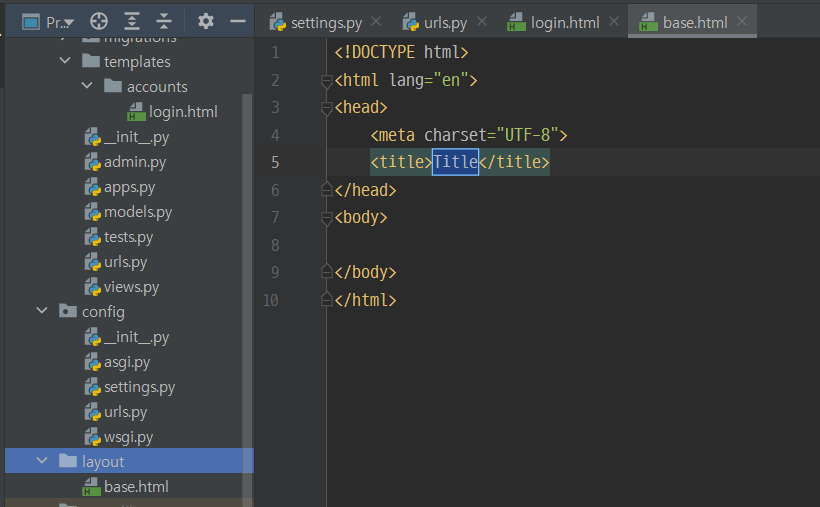Click line number 5 in the gutter
Viewport: 820px width, 507px height.
tap(275, 162)
